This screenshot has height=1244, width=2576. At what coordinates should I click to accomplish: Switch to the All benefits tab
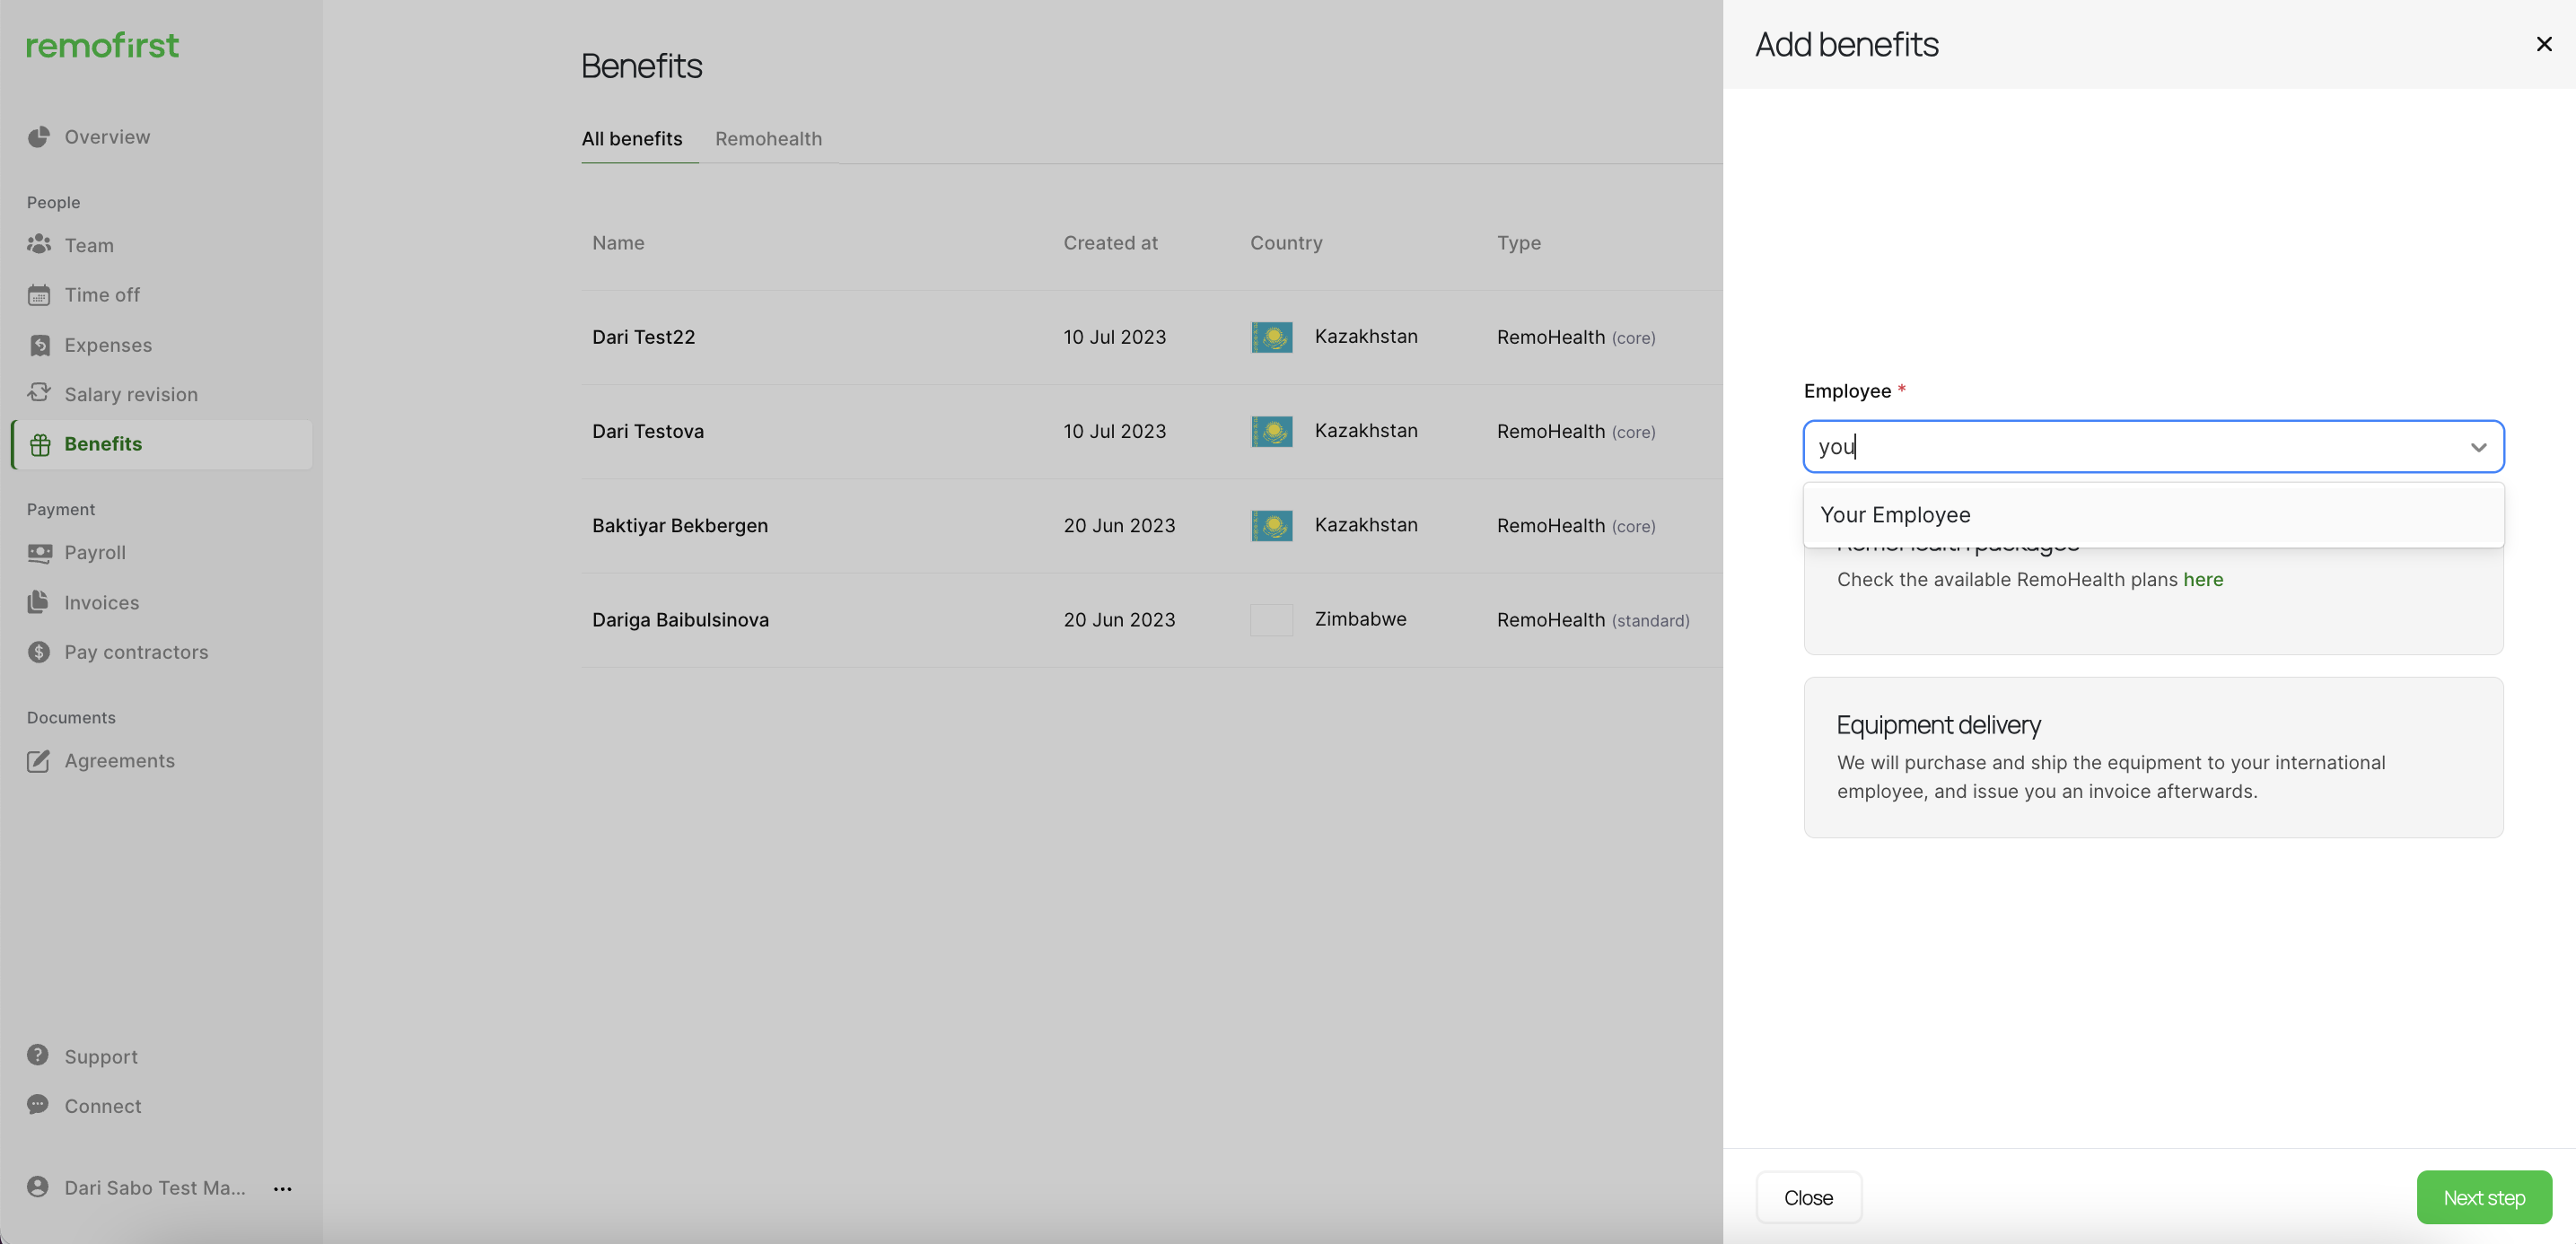(x=632, y=139)
